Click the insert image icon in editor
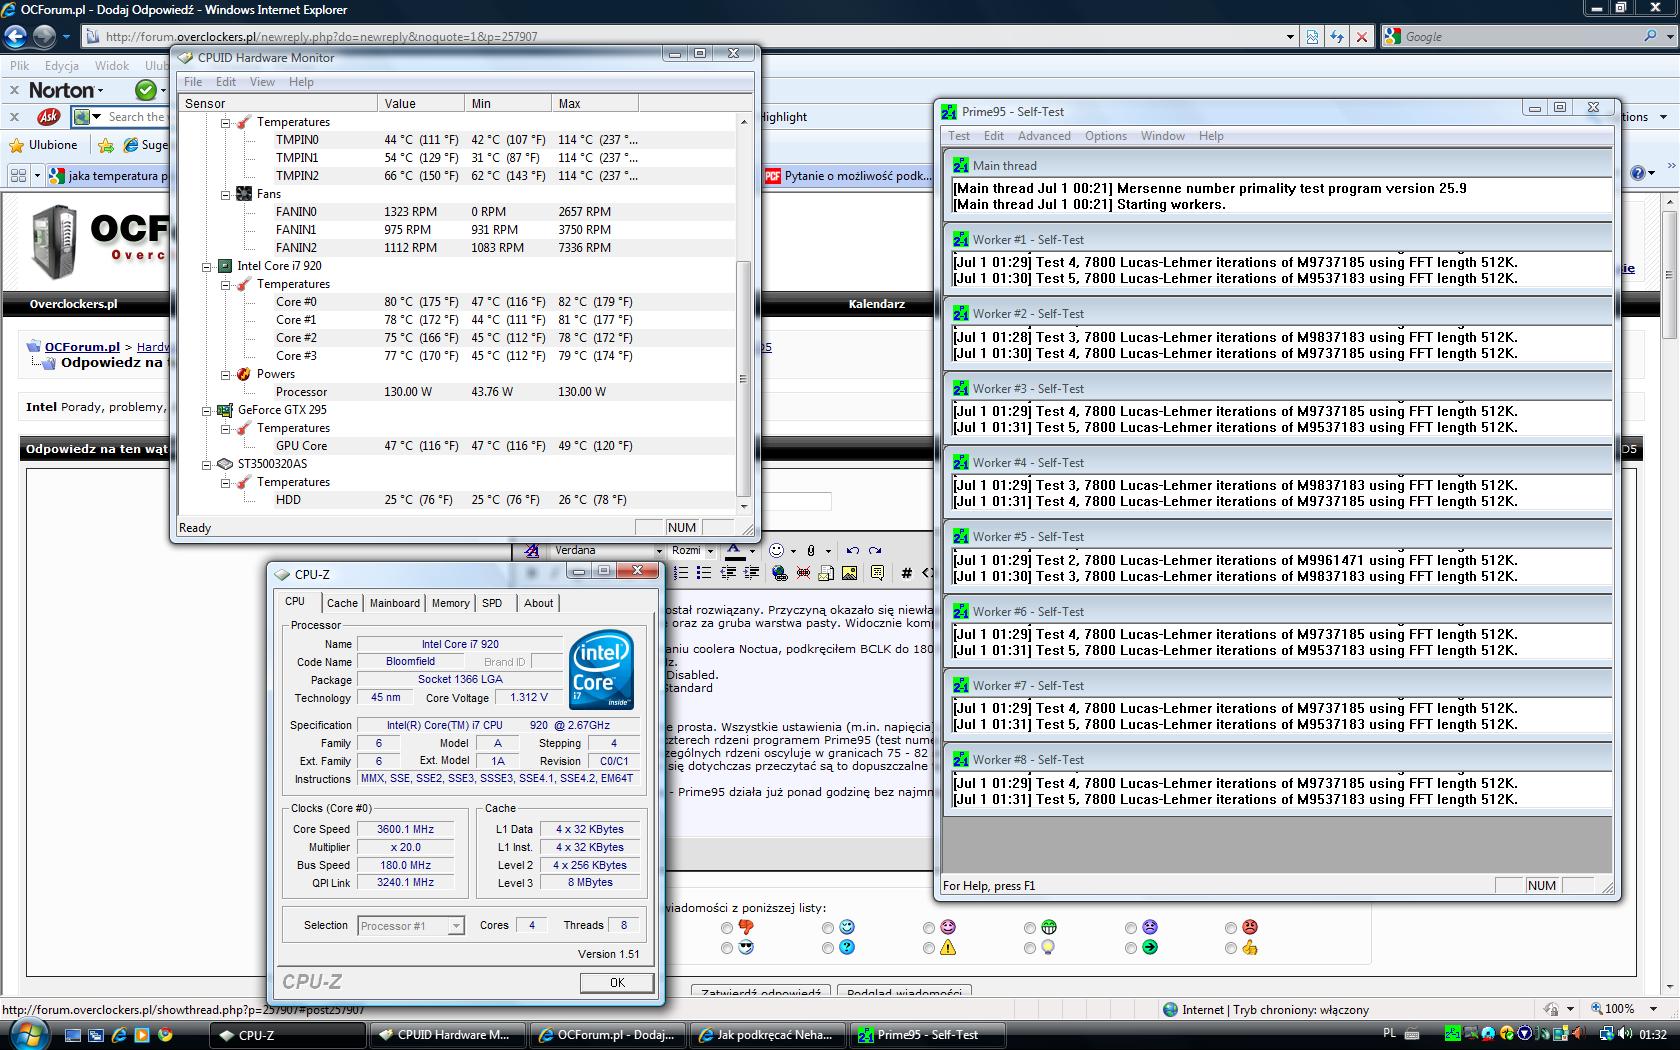This screenshot has height=1050, width=1680. (x=849, y=573)
